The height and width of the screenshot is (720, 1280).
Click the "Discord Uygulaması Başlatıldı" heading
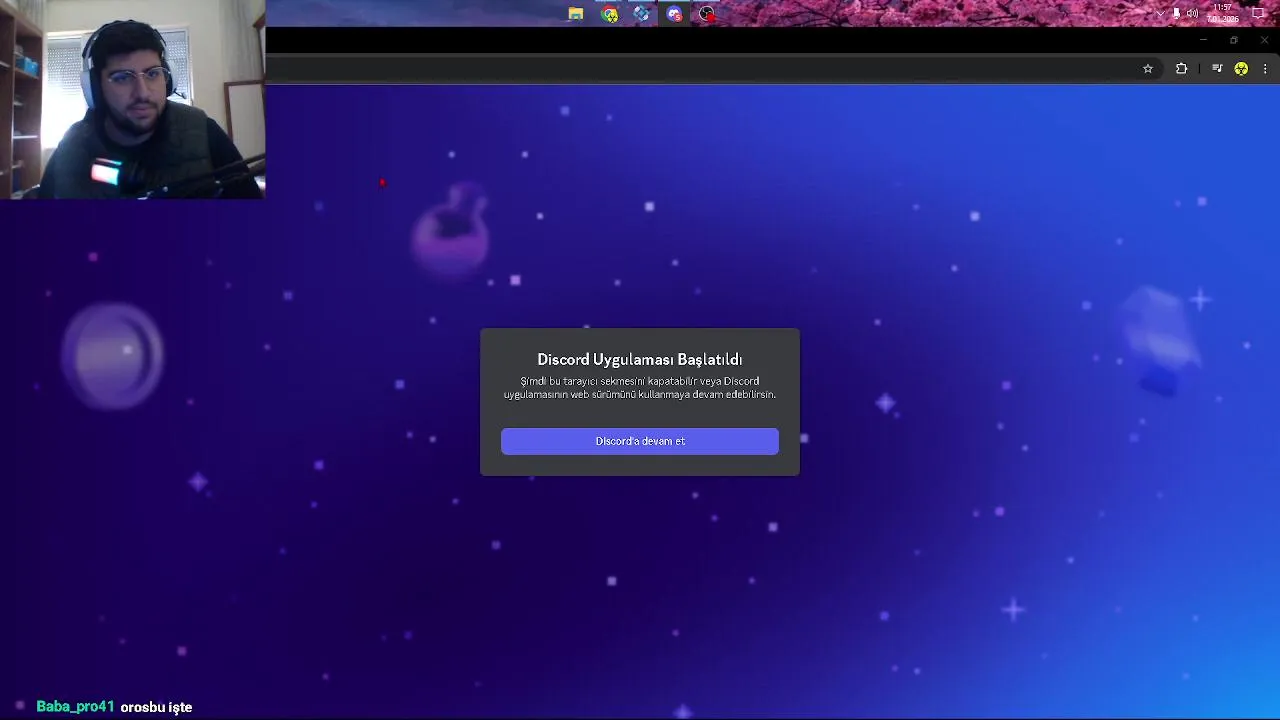(x=640, y=359)
